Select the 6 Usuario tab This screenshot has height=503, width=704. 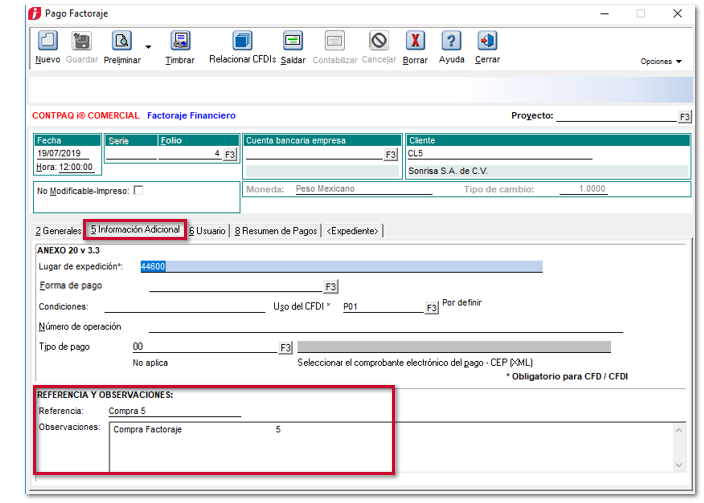(208, 231)
